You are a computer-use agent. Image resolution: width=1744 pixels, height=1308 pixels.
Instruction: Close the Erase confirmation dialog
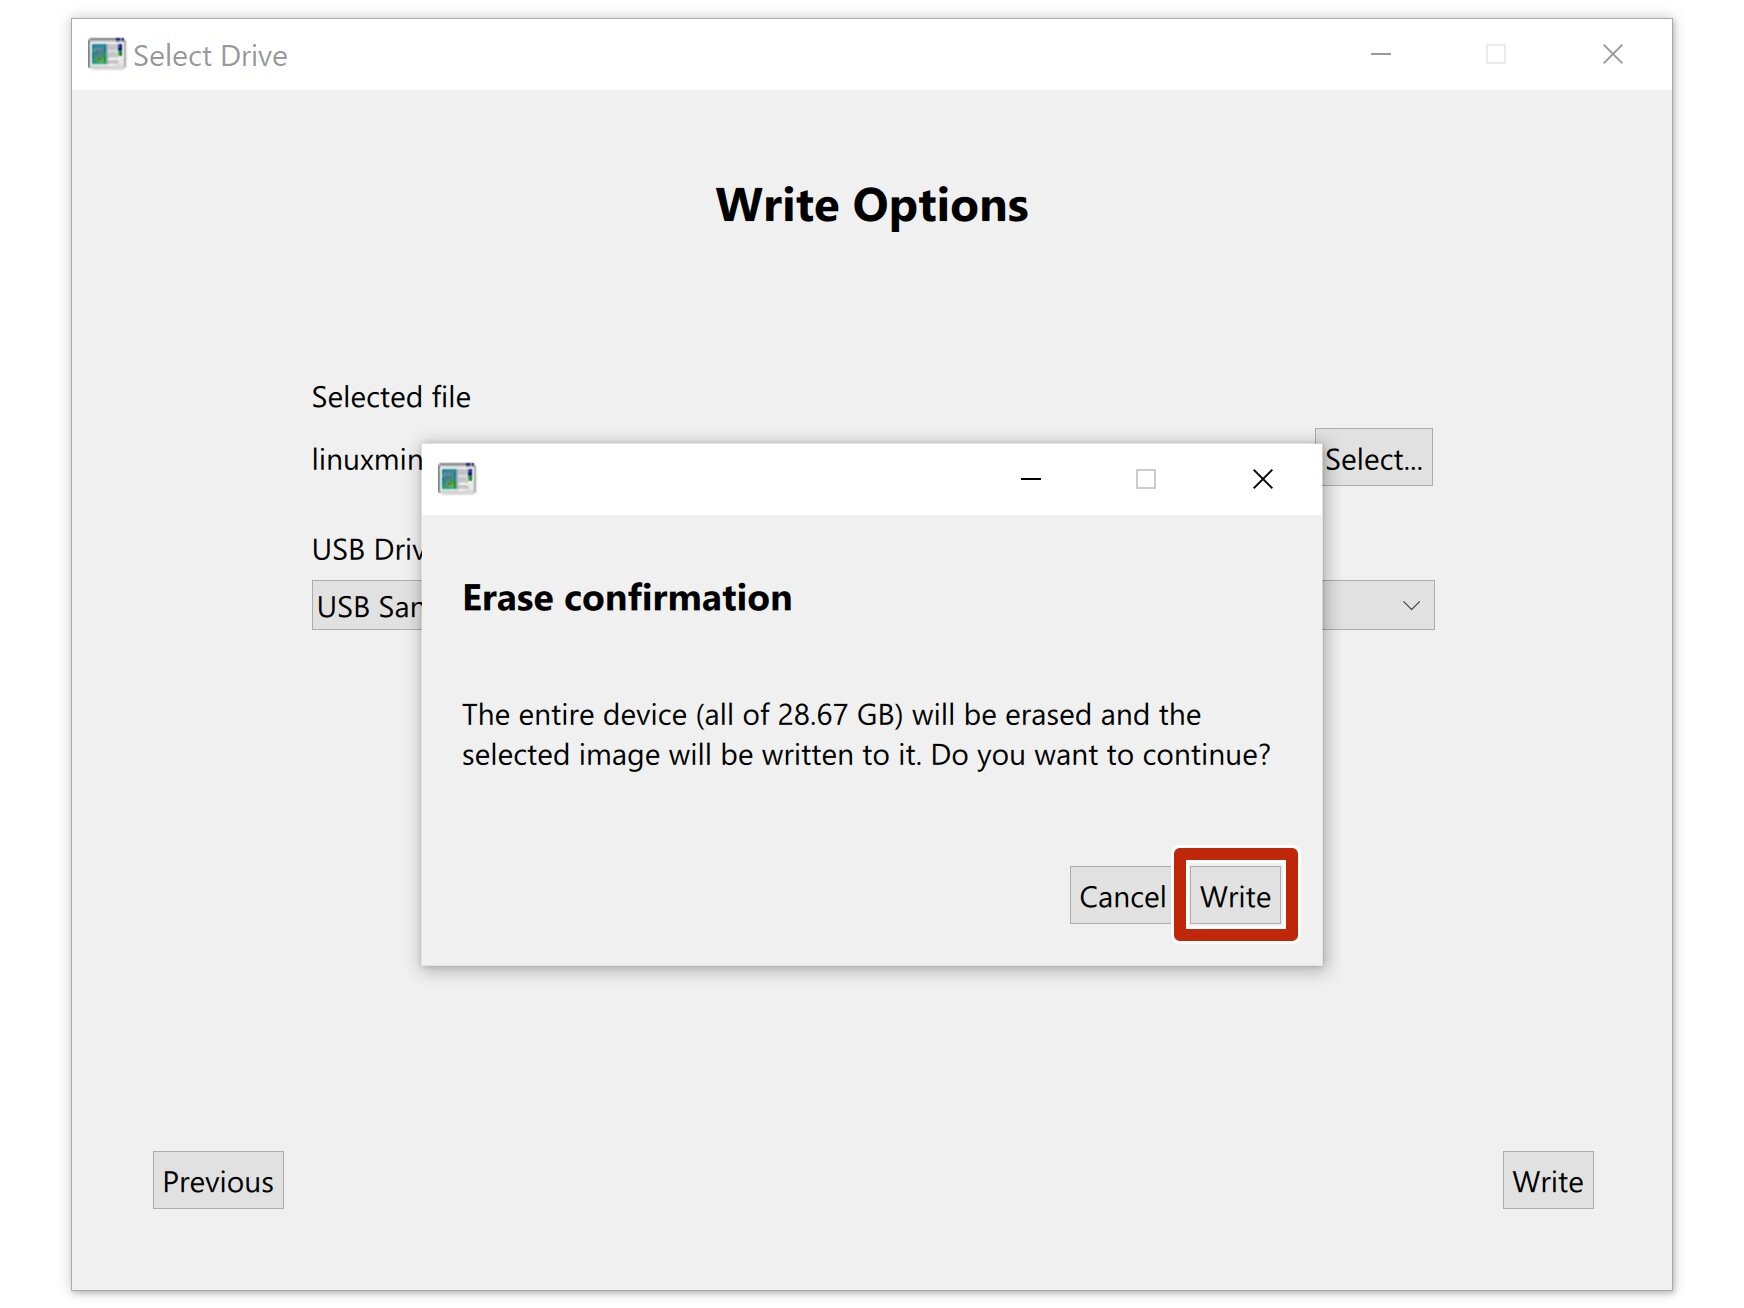1262,479
